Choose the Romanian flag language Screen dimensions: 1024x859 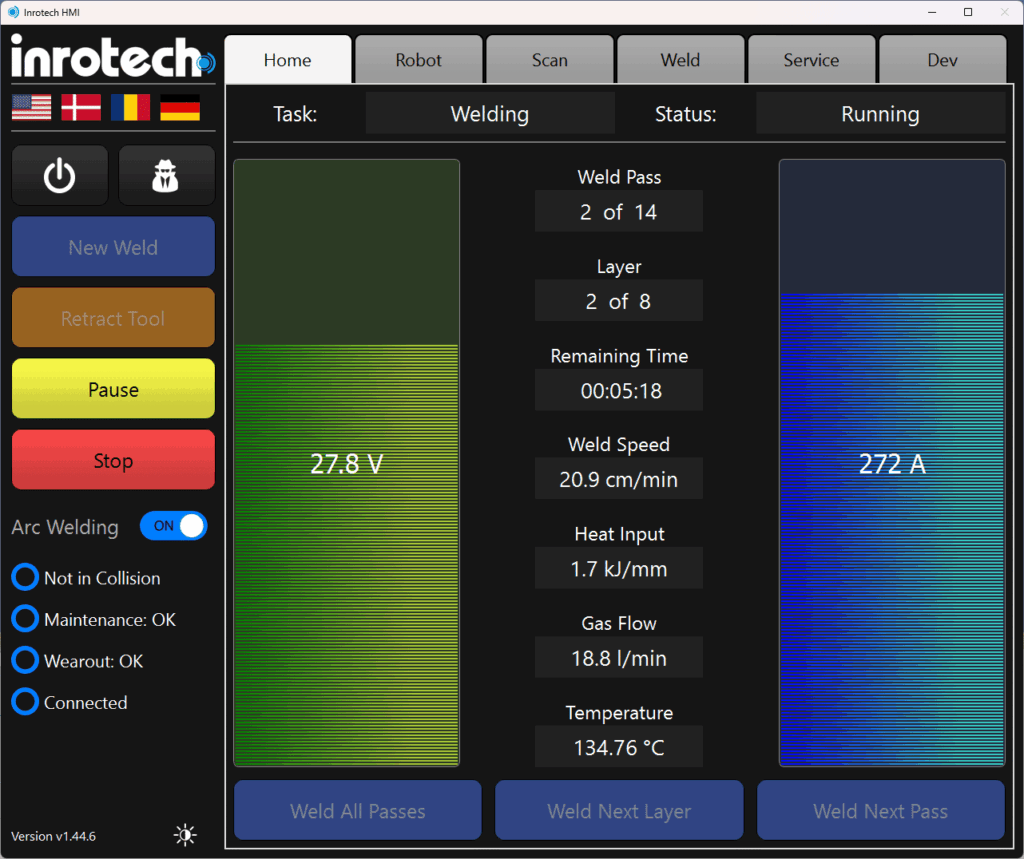pos(130,107)
